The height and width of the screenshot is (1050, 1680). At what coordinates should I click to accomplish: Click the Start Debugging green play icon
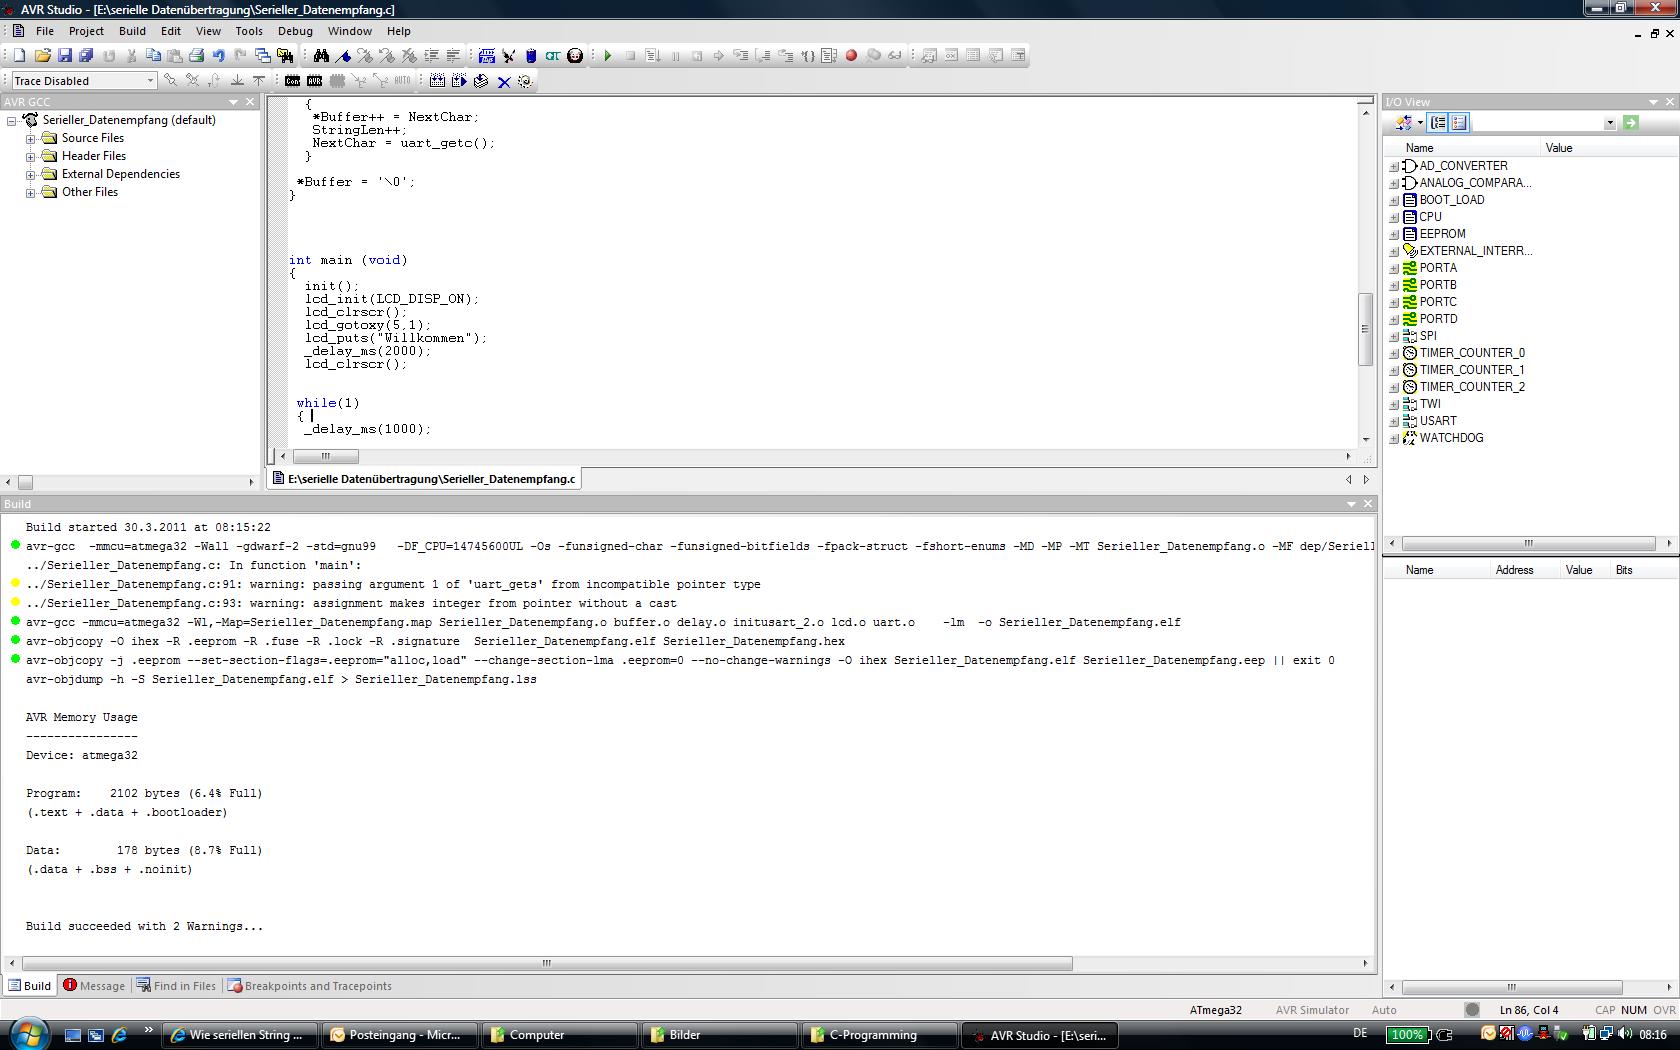[x=607, y=56]
